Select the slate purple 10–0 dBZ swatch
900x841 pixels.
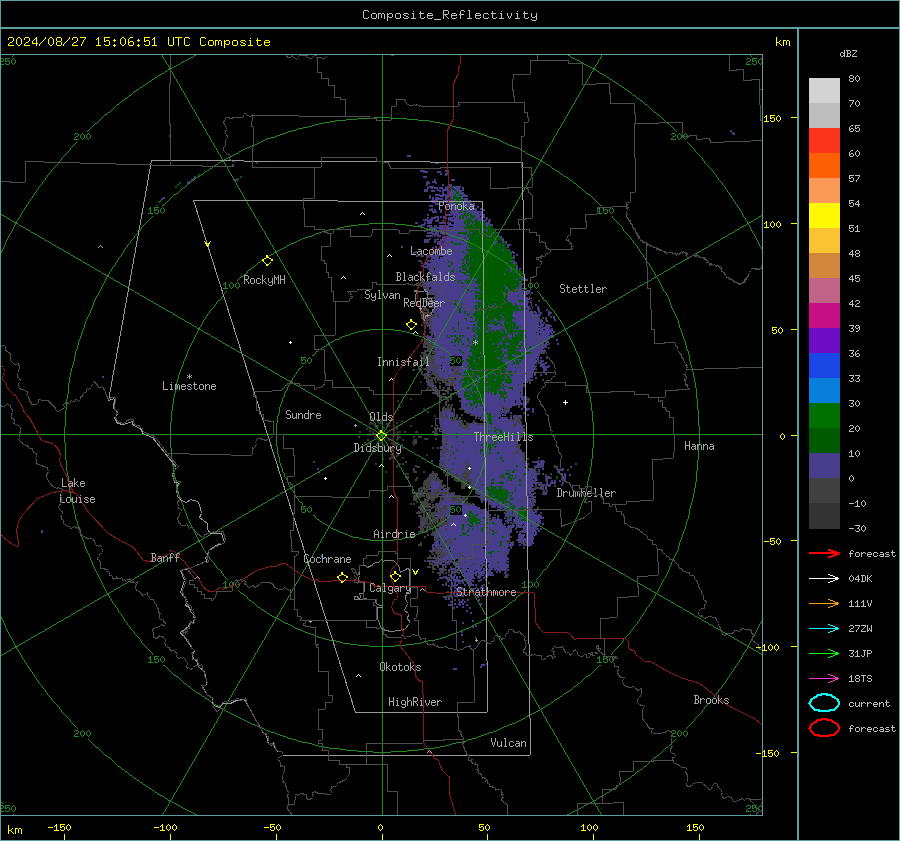824,466
